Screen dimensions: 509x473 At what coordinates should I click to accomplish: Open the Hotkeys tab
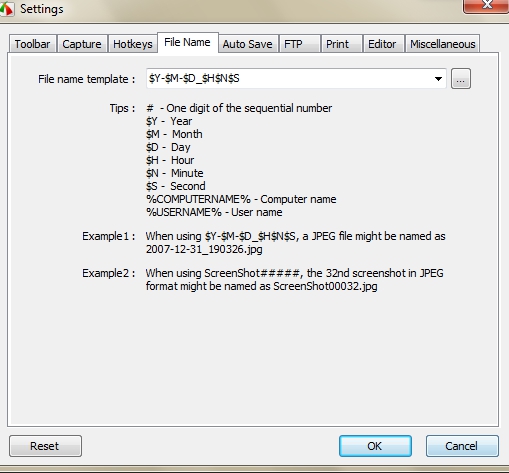(133, 44)
